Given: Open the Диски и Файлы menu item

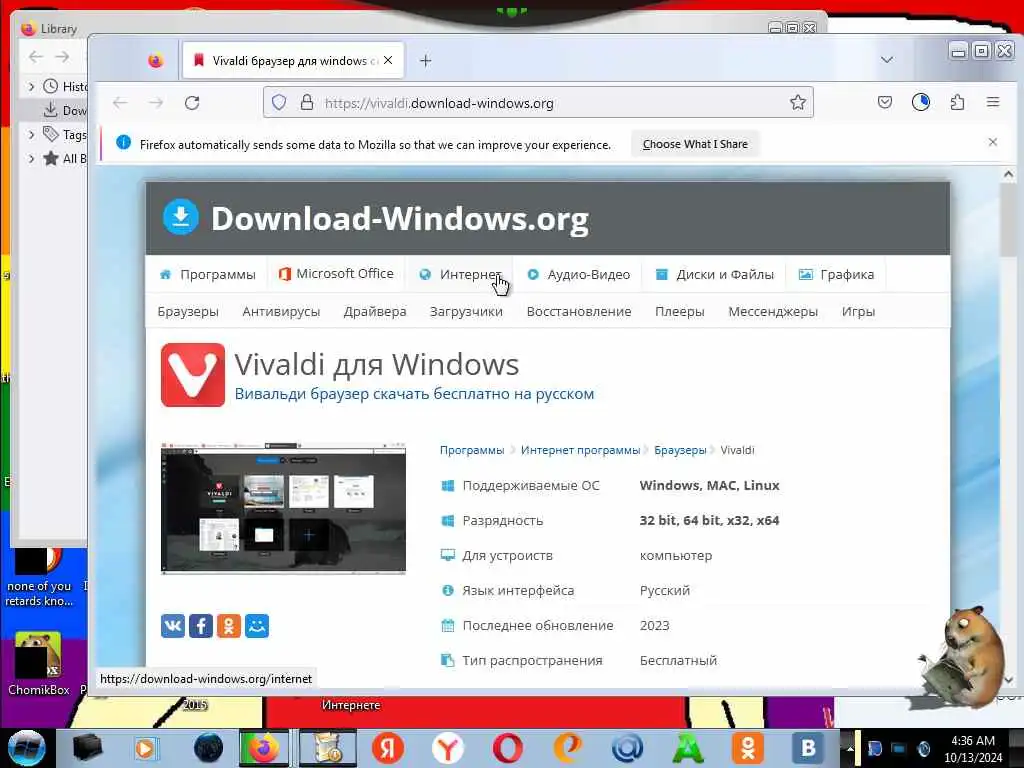Looking at the screenshot, I should (x=714, y=274).
